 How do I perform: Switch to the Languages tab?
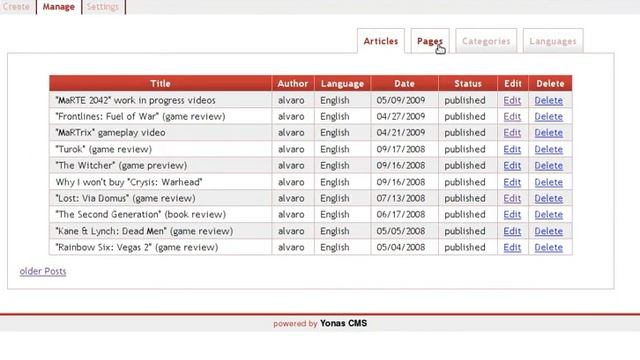pos(553,41)
